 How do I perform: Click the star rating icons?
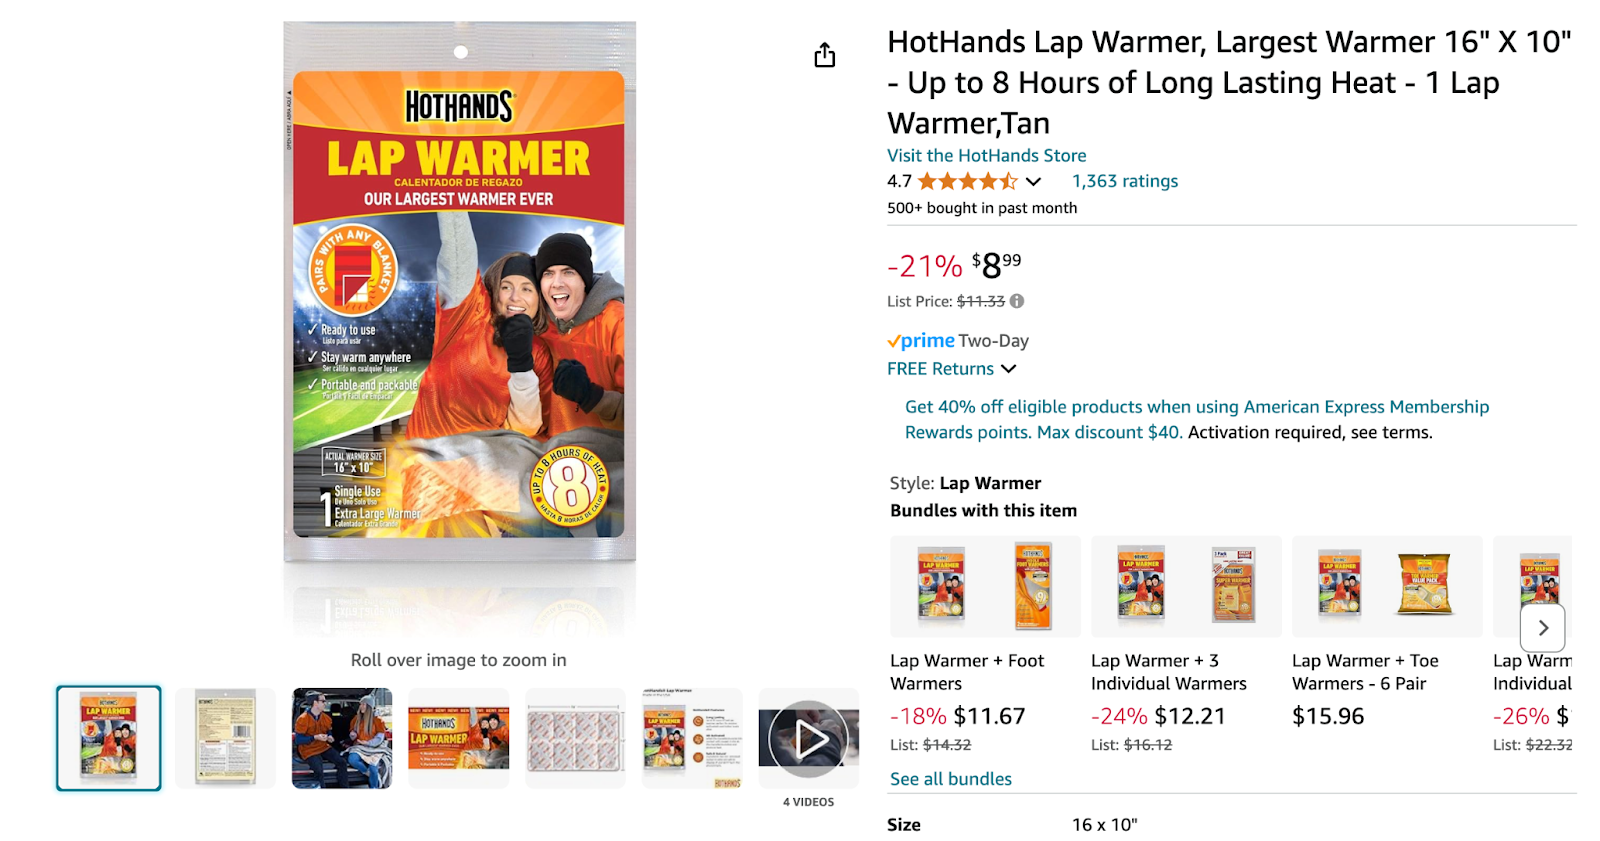pyautogui.click(x=967, y=181)
